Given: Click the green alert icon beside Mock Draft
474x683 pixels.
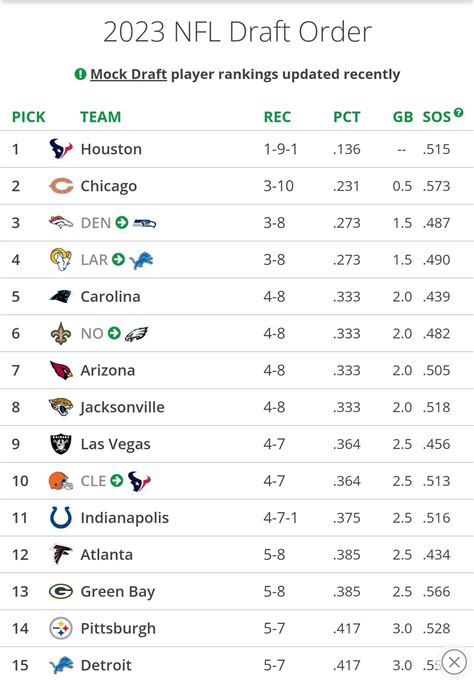Looking at the screenshot, I should 81,74.
